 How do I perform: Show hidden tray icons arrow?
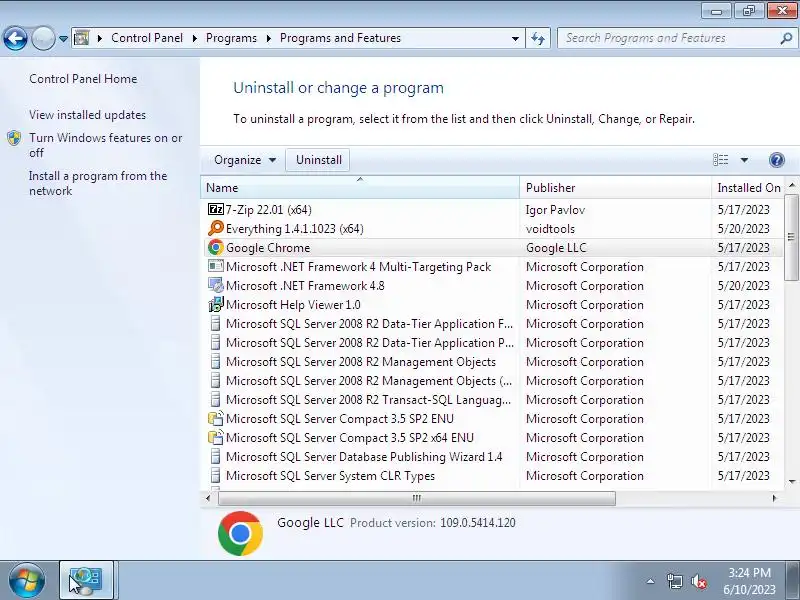tap(651, 581)
